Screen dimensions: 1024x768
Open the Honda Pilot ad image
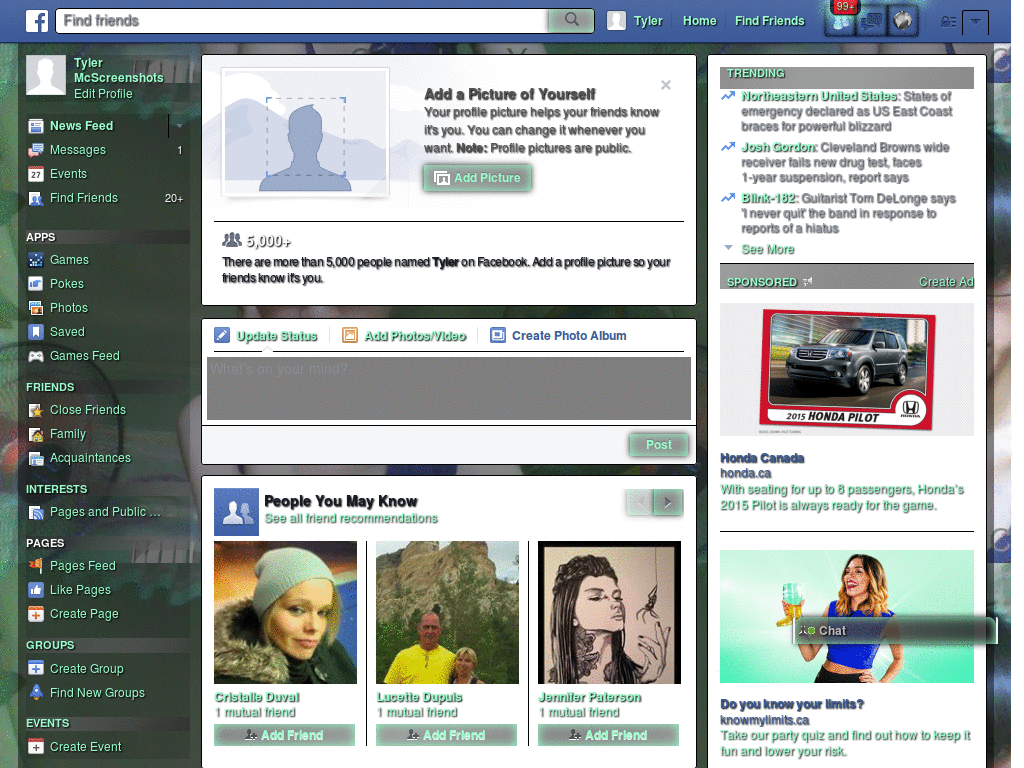coord(846,370)
